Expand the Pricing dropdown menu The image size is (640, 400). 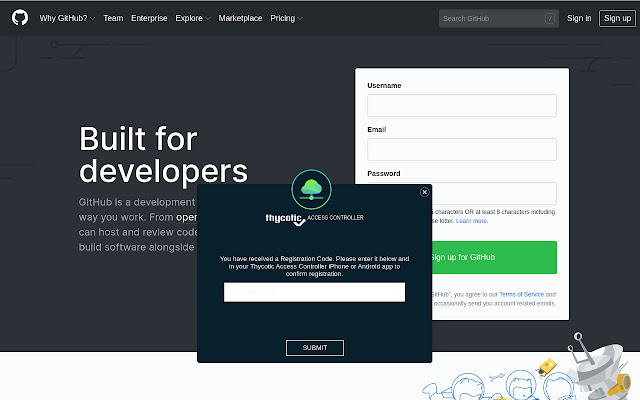(x=286, y=18)
